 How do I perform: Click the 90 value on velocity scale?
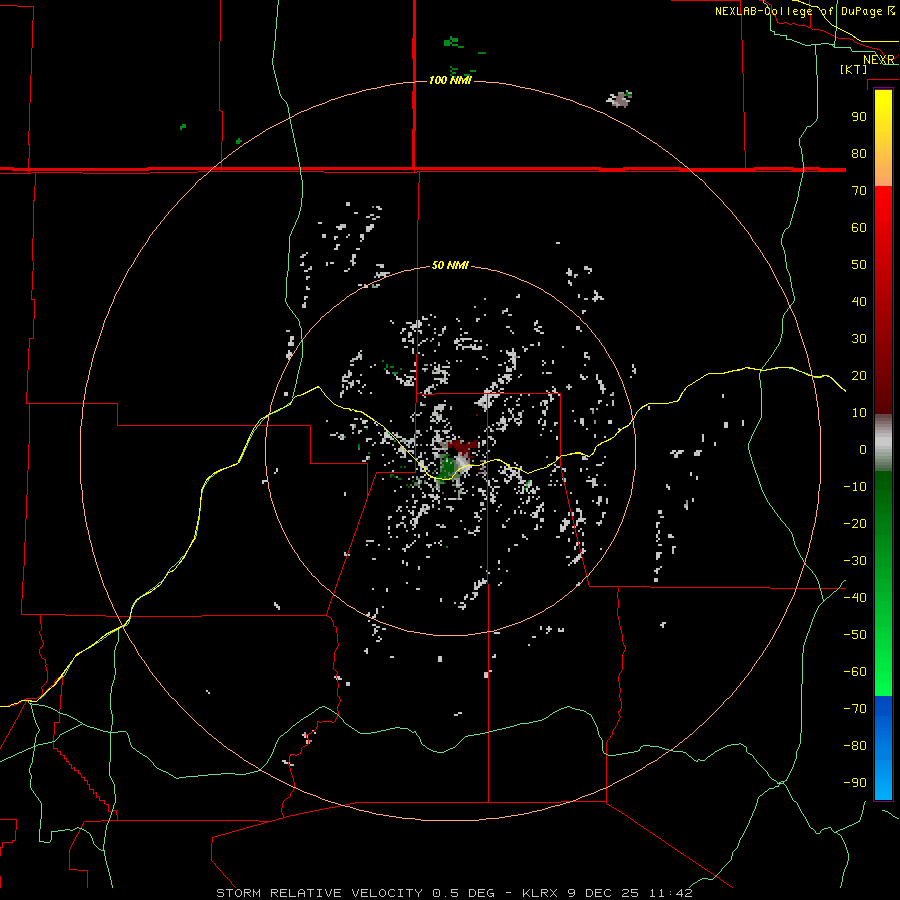[859, 117]
